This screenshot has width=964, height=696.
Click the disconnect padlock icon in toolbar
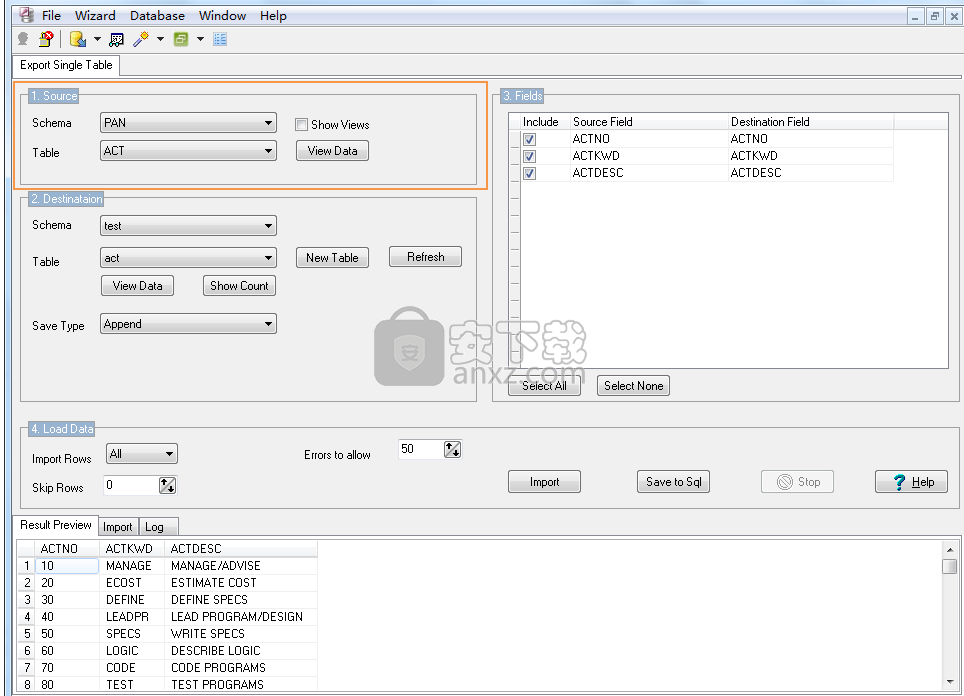tap(46, 39)
